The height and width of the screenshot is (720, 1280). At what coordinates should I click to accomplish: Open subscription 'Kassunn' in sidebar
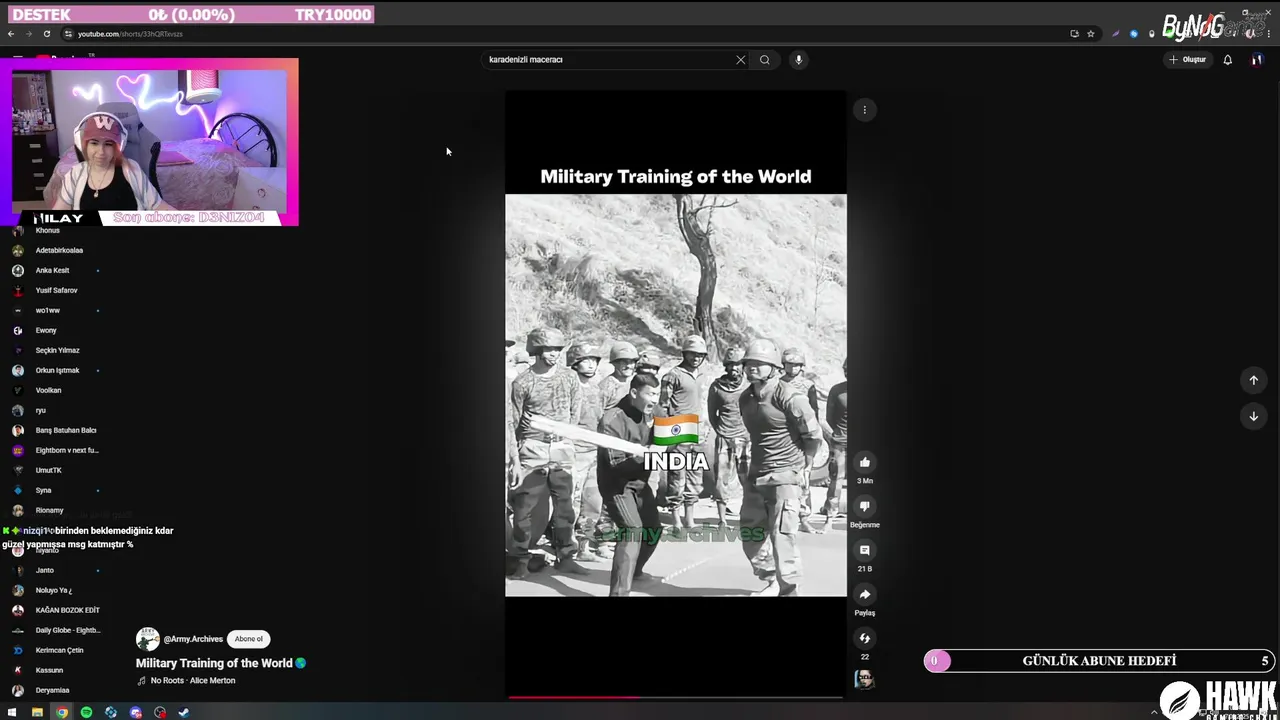click(x=49, y=670)
